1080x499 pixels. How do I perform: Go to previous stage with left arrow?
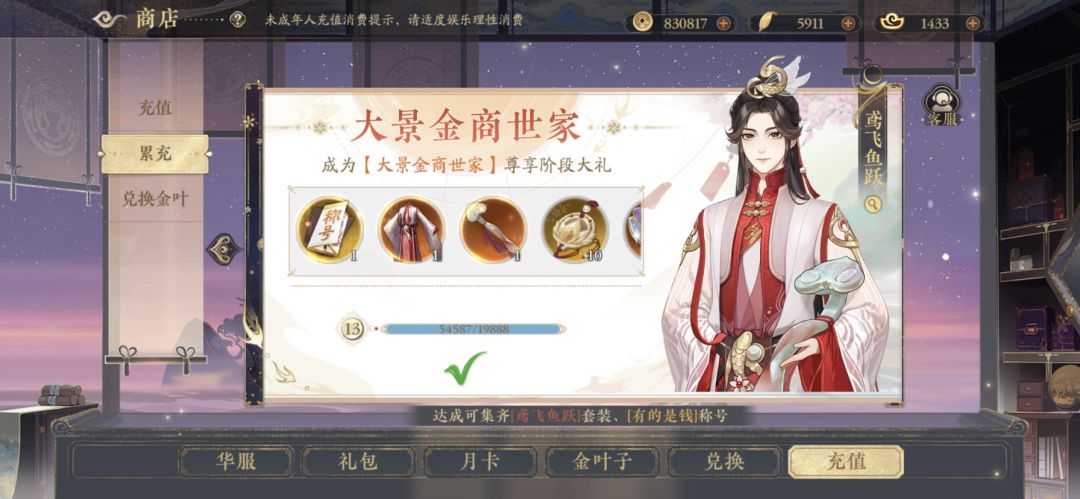pos(225,249)
